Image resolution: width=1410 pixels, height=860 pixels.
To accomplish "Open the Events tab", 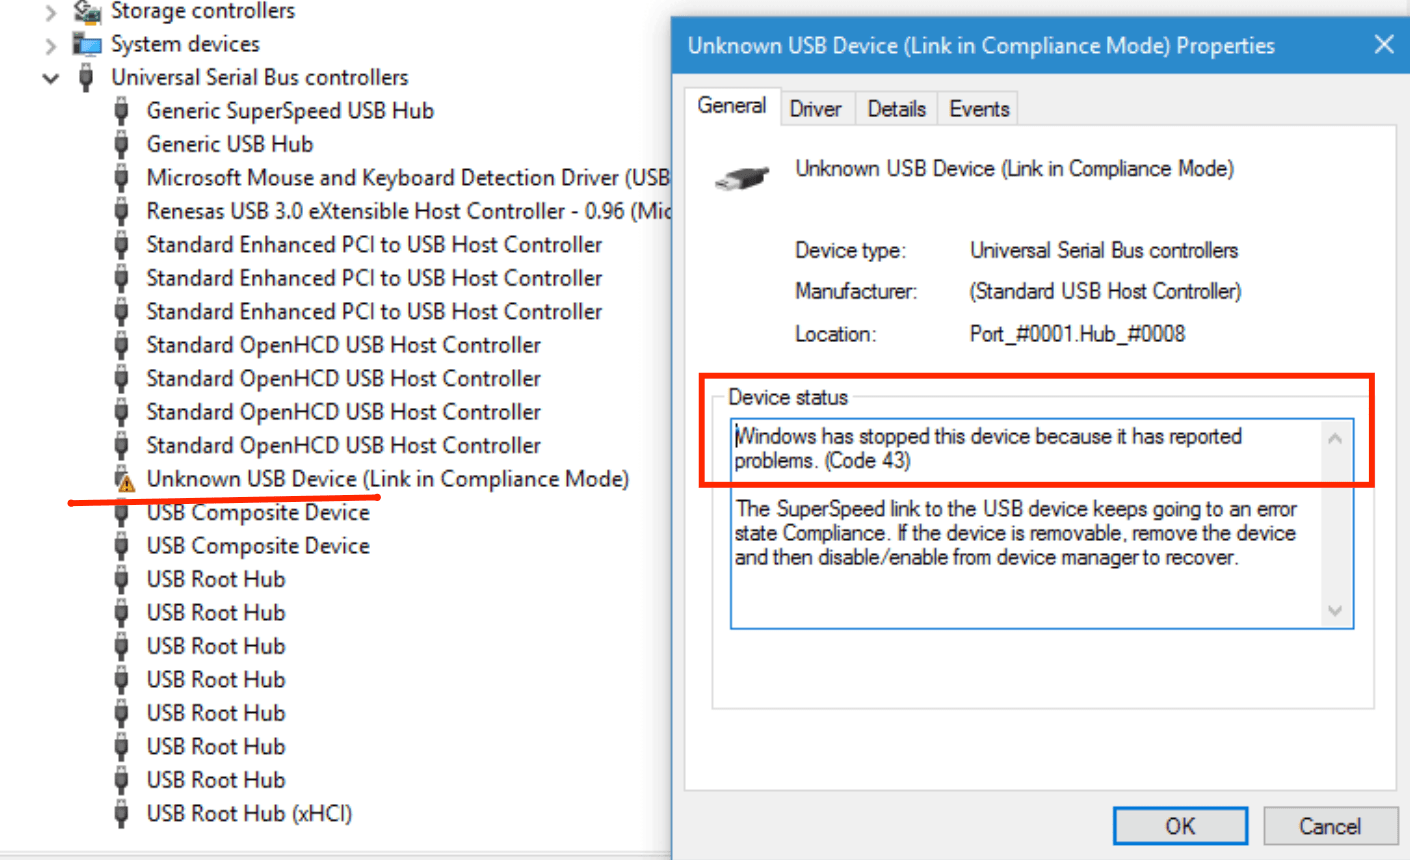I will [x=979, y=109].
